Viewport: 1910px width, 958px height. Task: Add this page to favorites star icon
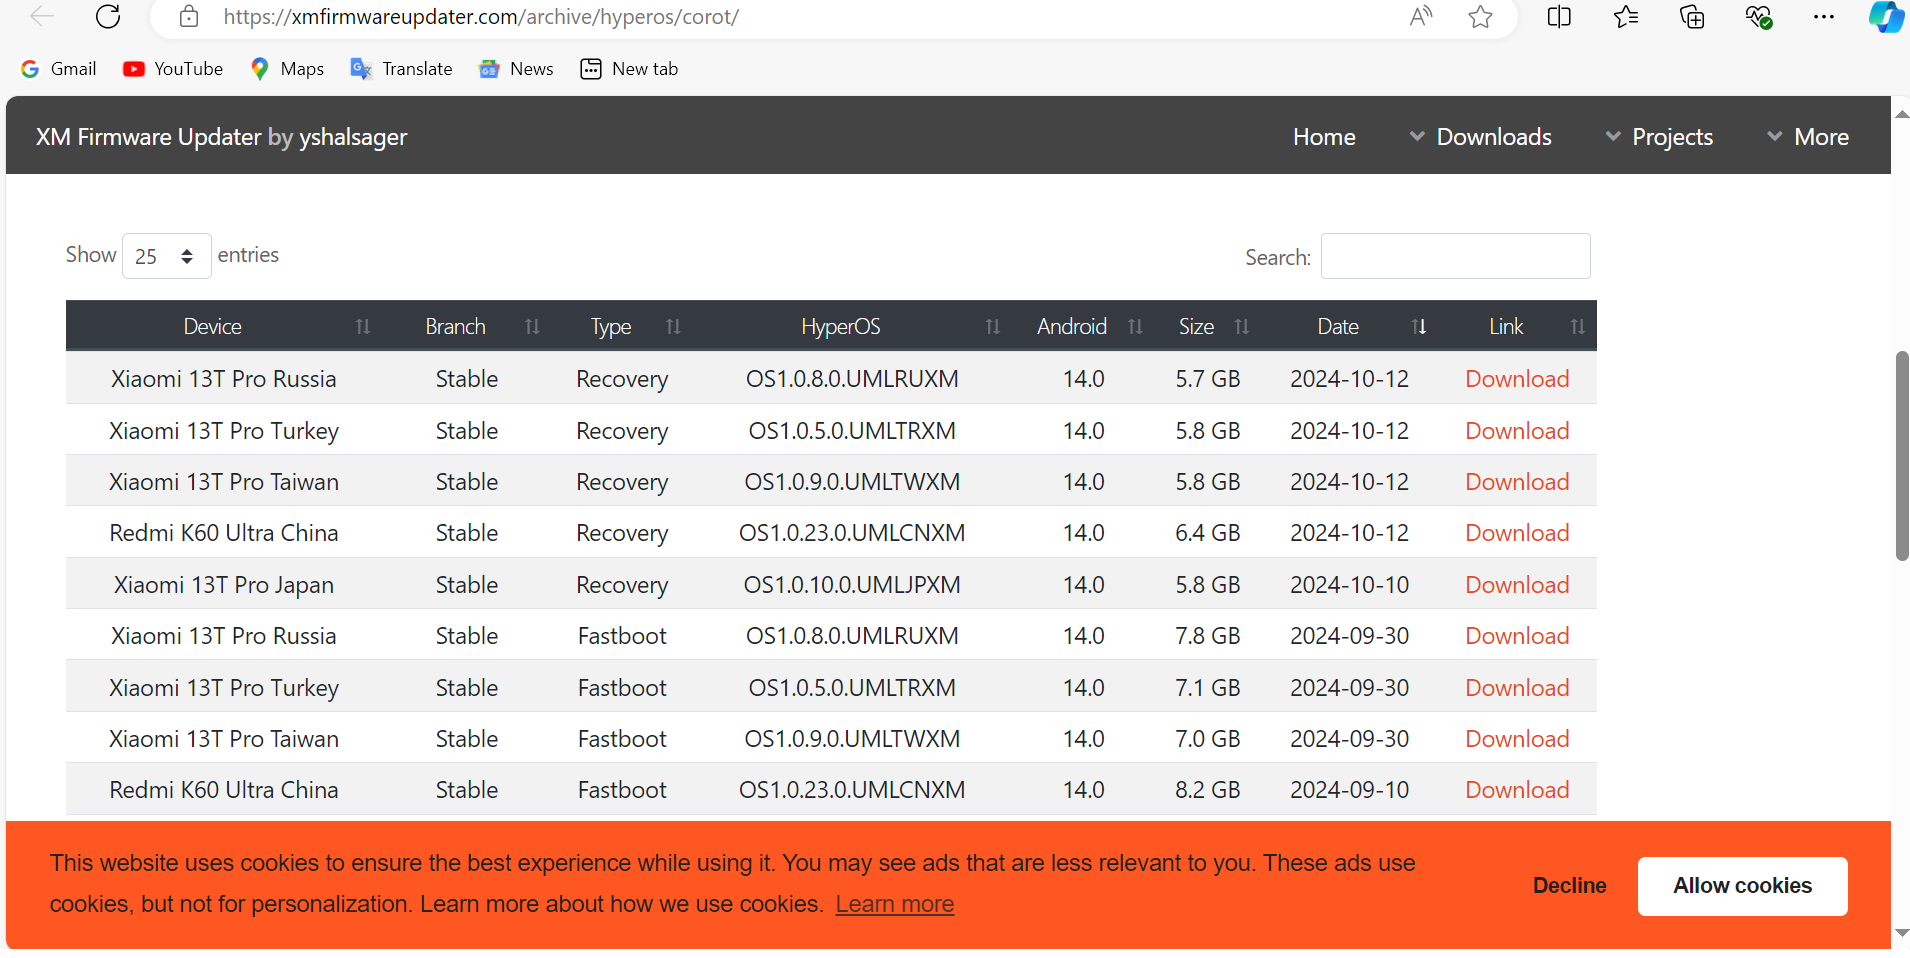point(1481,16)
